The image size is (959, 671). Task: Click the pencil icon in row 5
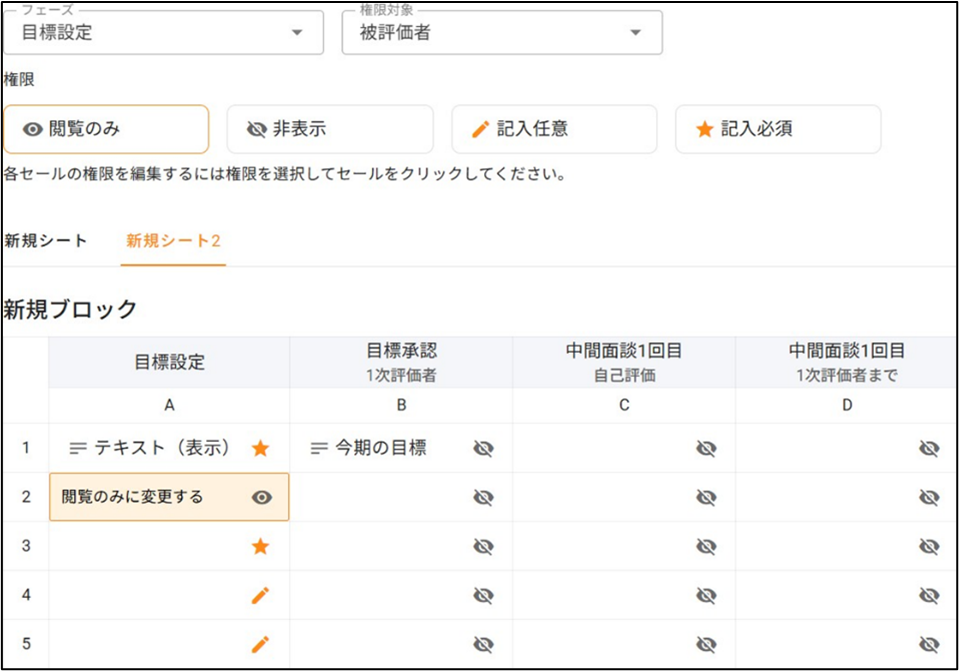pos(260,644)
